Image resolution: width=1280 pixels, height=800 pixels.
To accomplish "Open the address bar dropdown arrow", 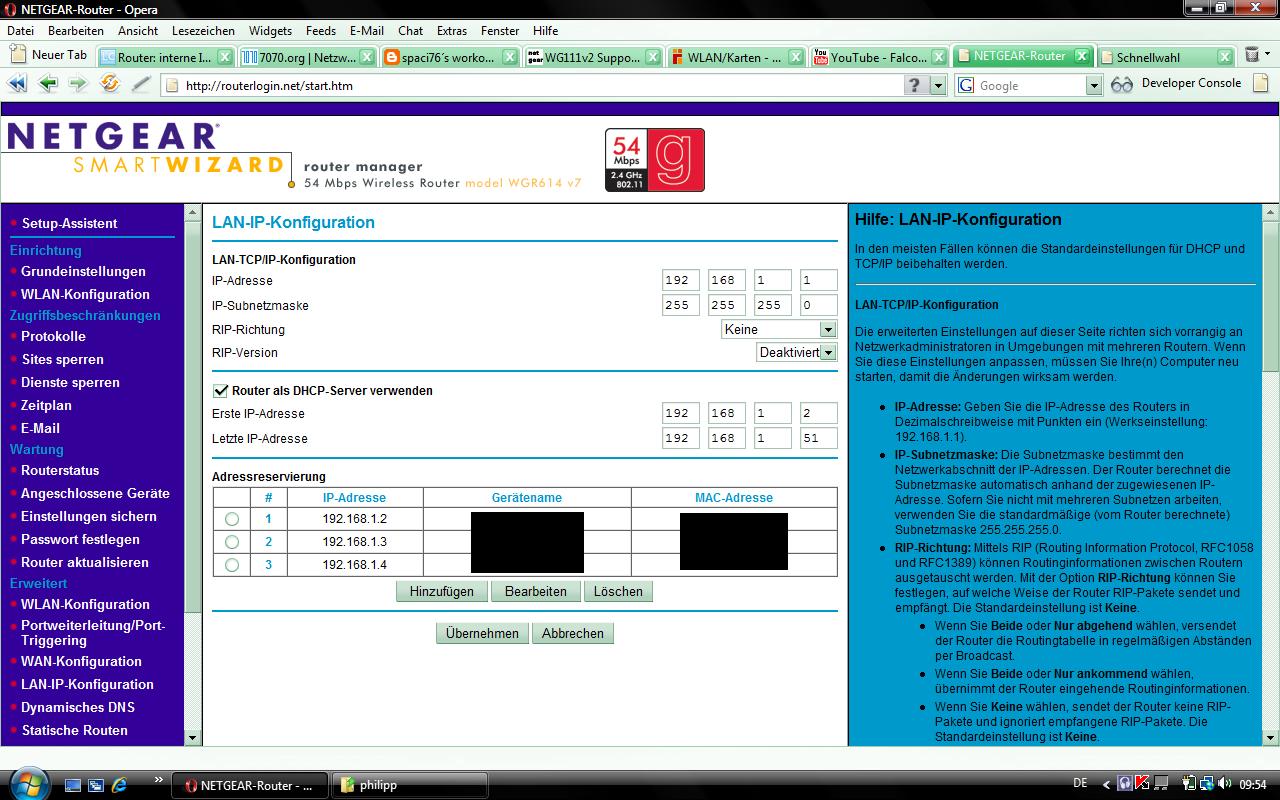I will [x=938, y=86].
